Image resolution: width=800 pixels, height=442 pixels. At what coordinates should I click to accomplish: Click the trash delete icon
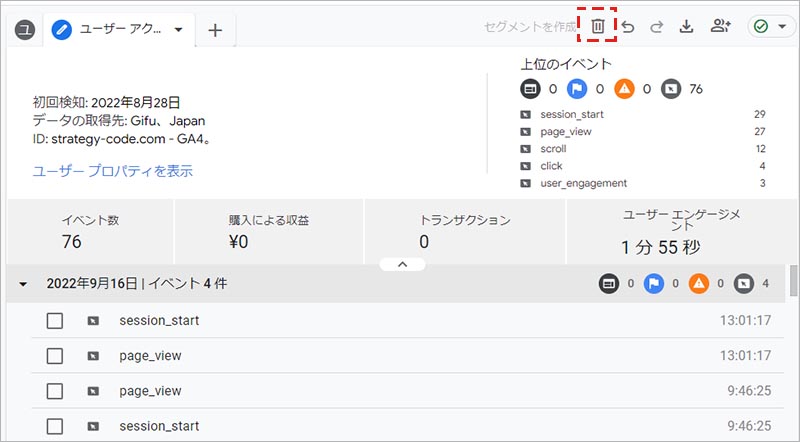(x=597, y=27)
